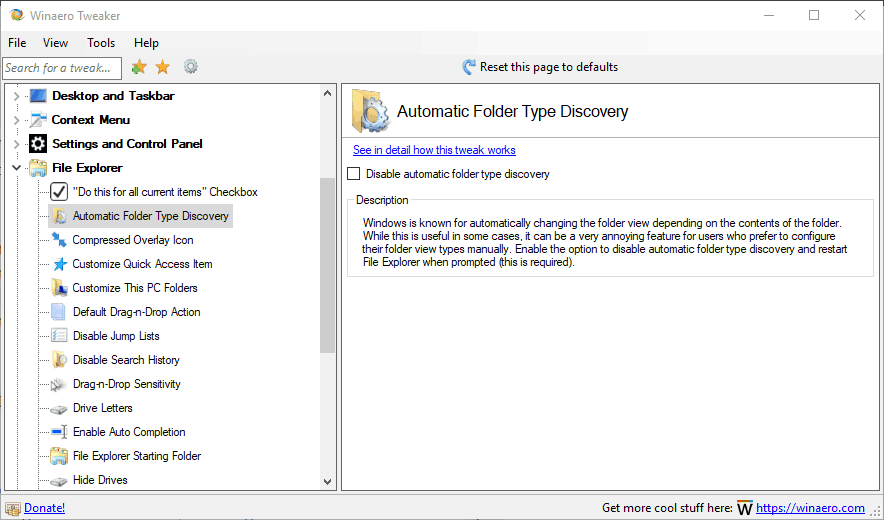Click the Compressed Overlay Icon arrows icon
Screen dimensions: 884x520
(x=59, y=240)
